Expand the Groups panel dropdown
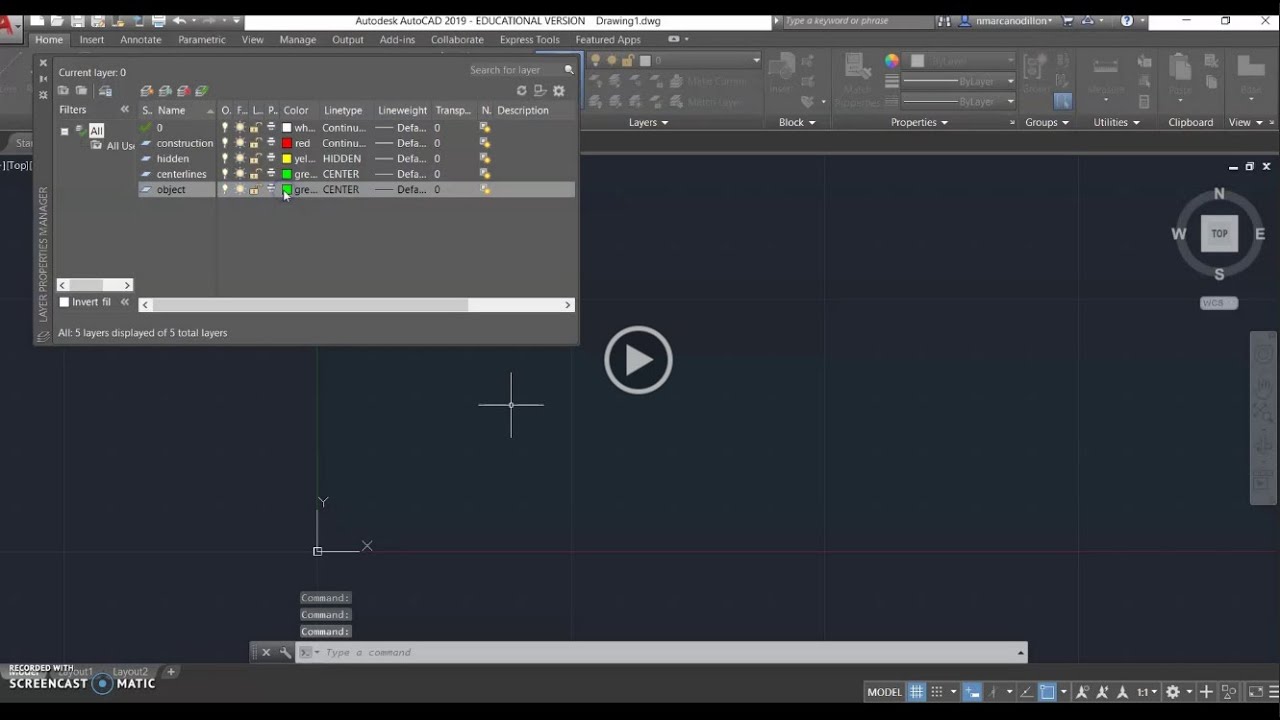This screenshot has height=720, width=1280. click(x=1047, y=122)
